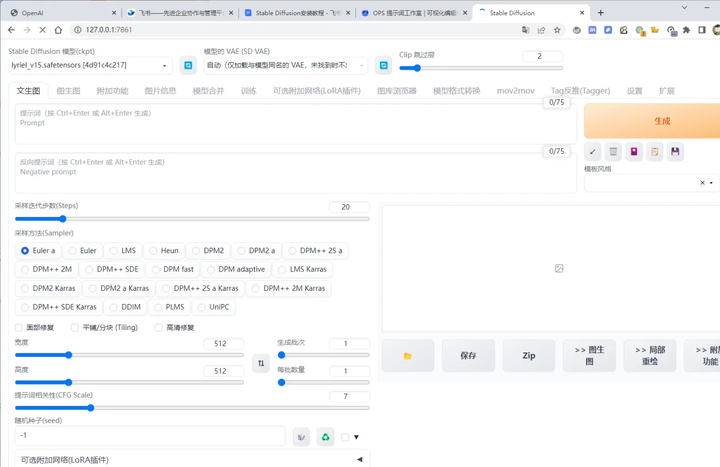Bookmark this page with the star icon
The image size is (720, 467).
(x=557, y=30)
